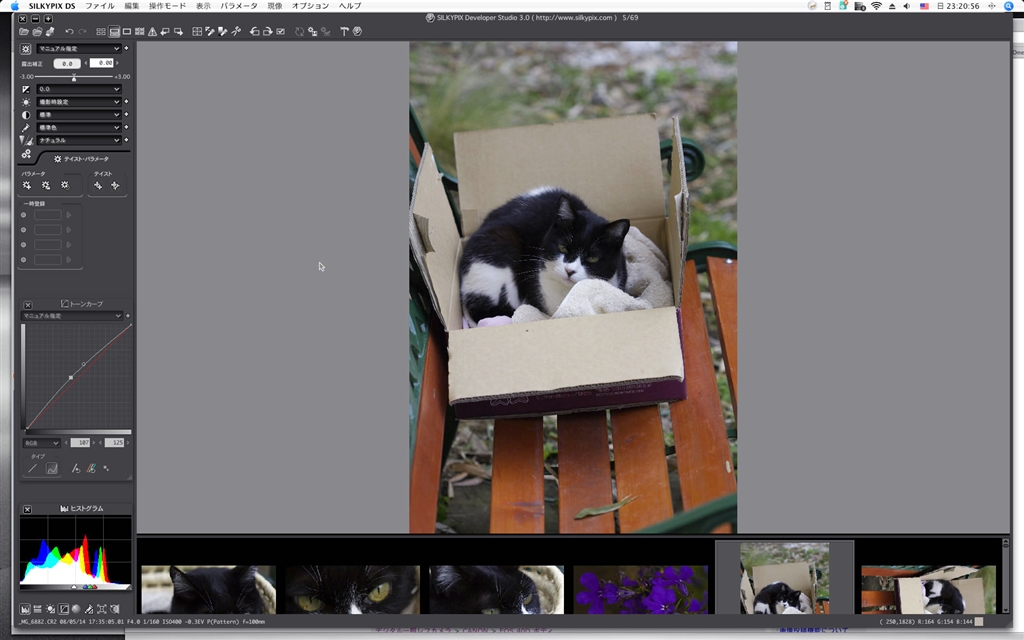Select the smooth curve tone curve type
This screenshot has height=640, width=1024.
tap(52, 468)
